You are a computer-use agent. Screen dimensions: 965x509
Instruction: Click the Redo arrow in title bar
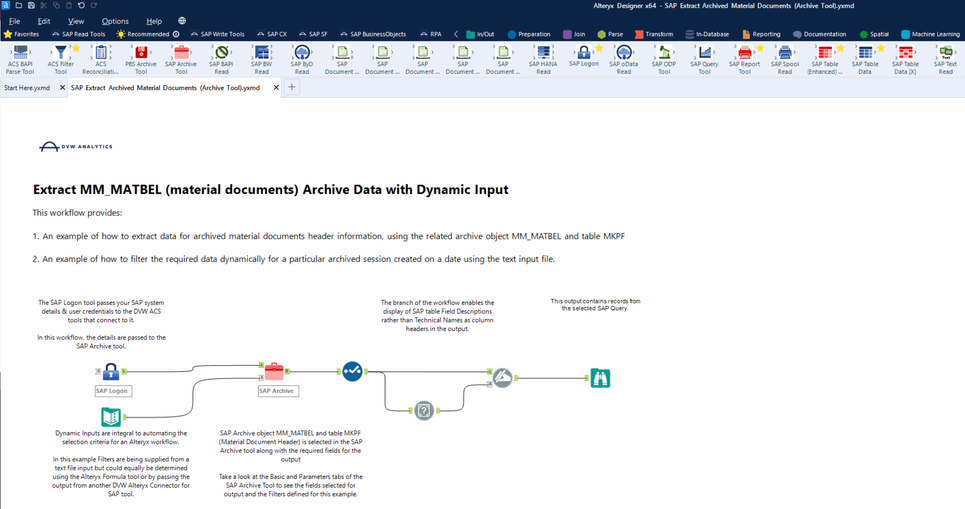pos(94,6)
